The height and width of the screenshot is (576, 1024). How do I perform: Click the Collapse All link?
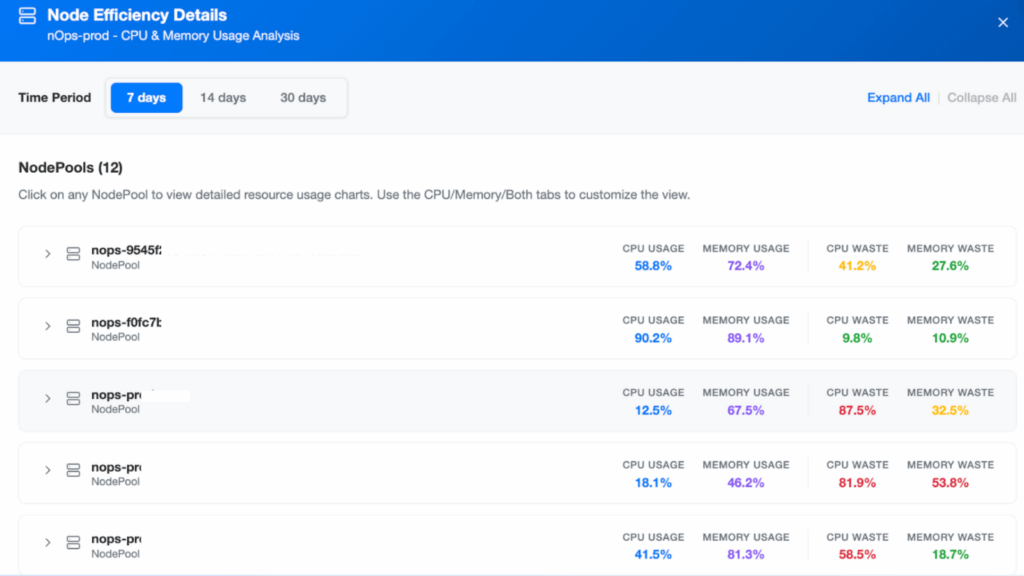tap(982, 98)
